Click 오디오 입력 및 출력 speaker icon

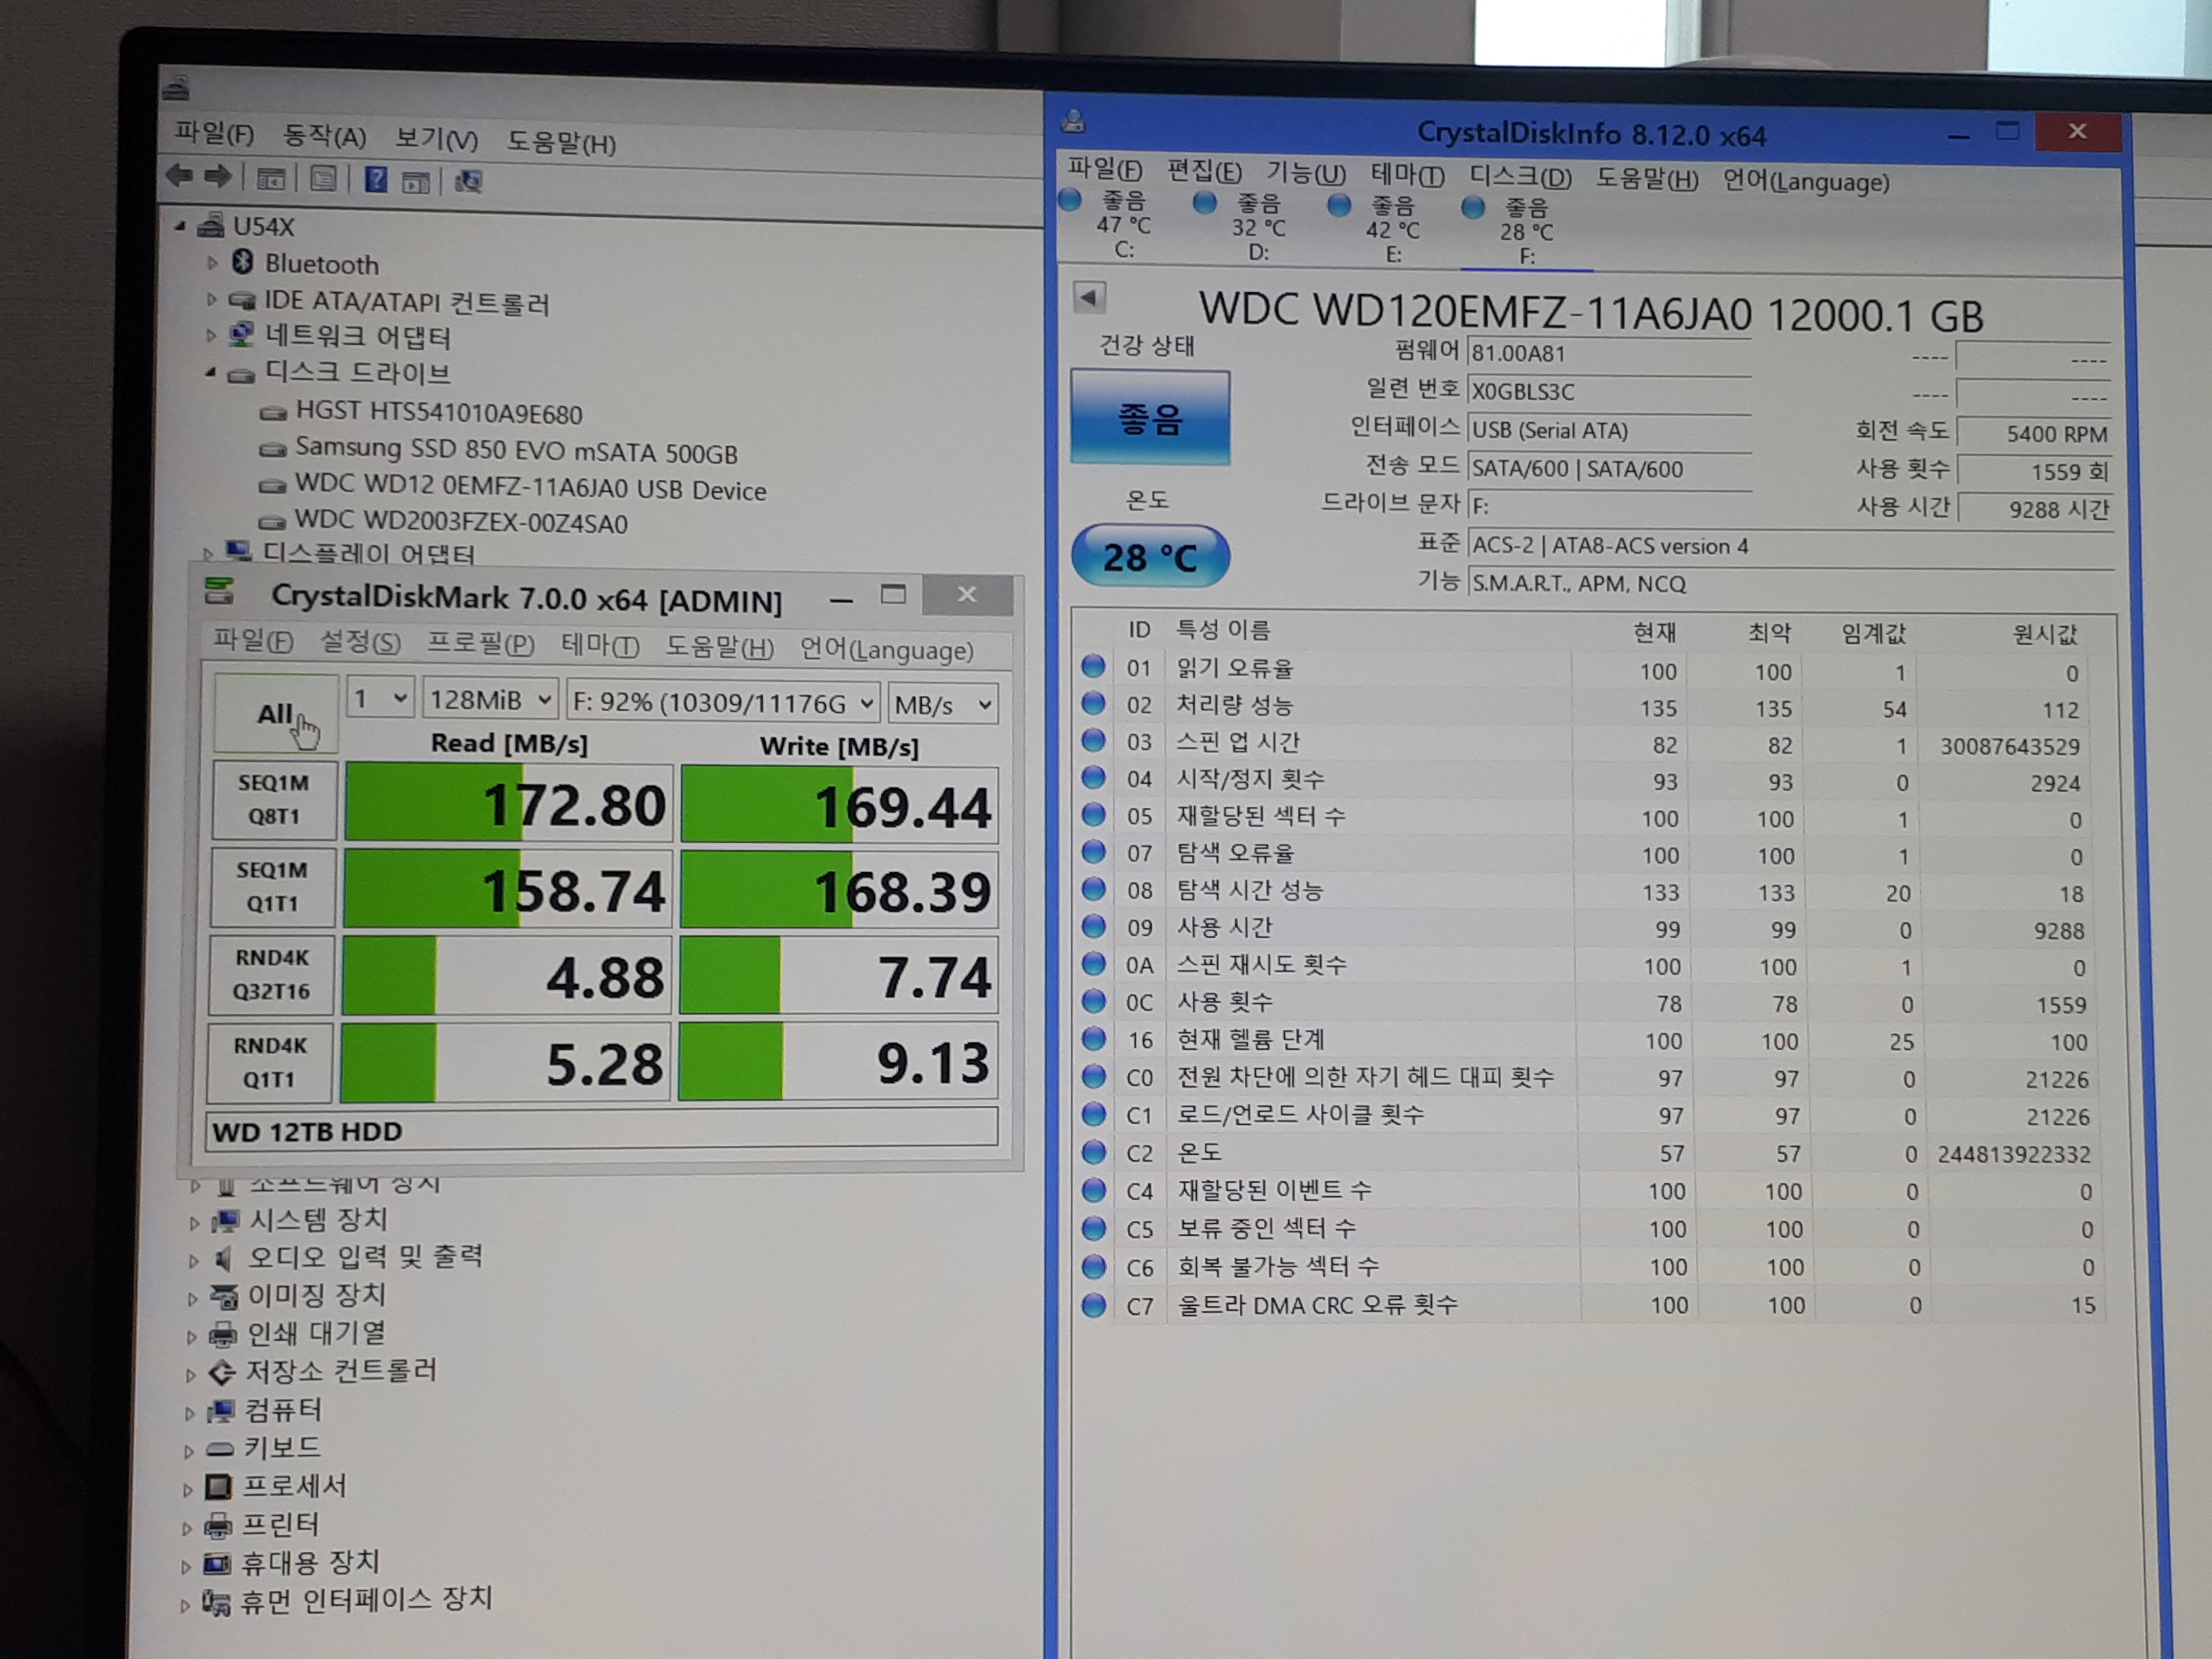(224, 1258)
